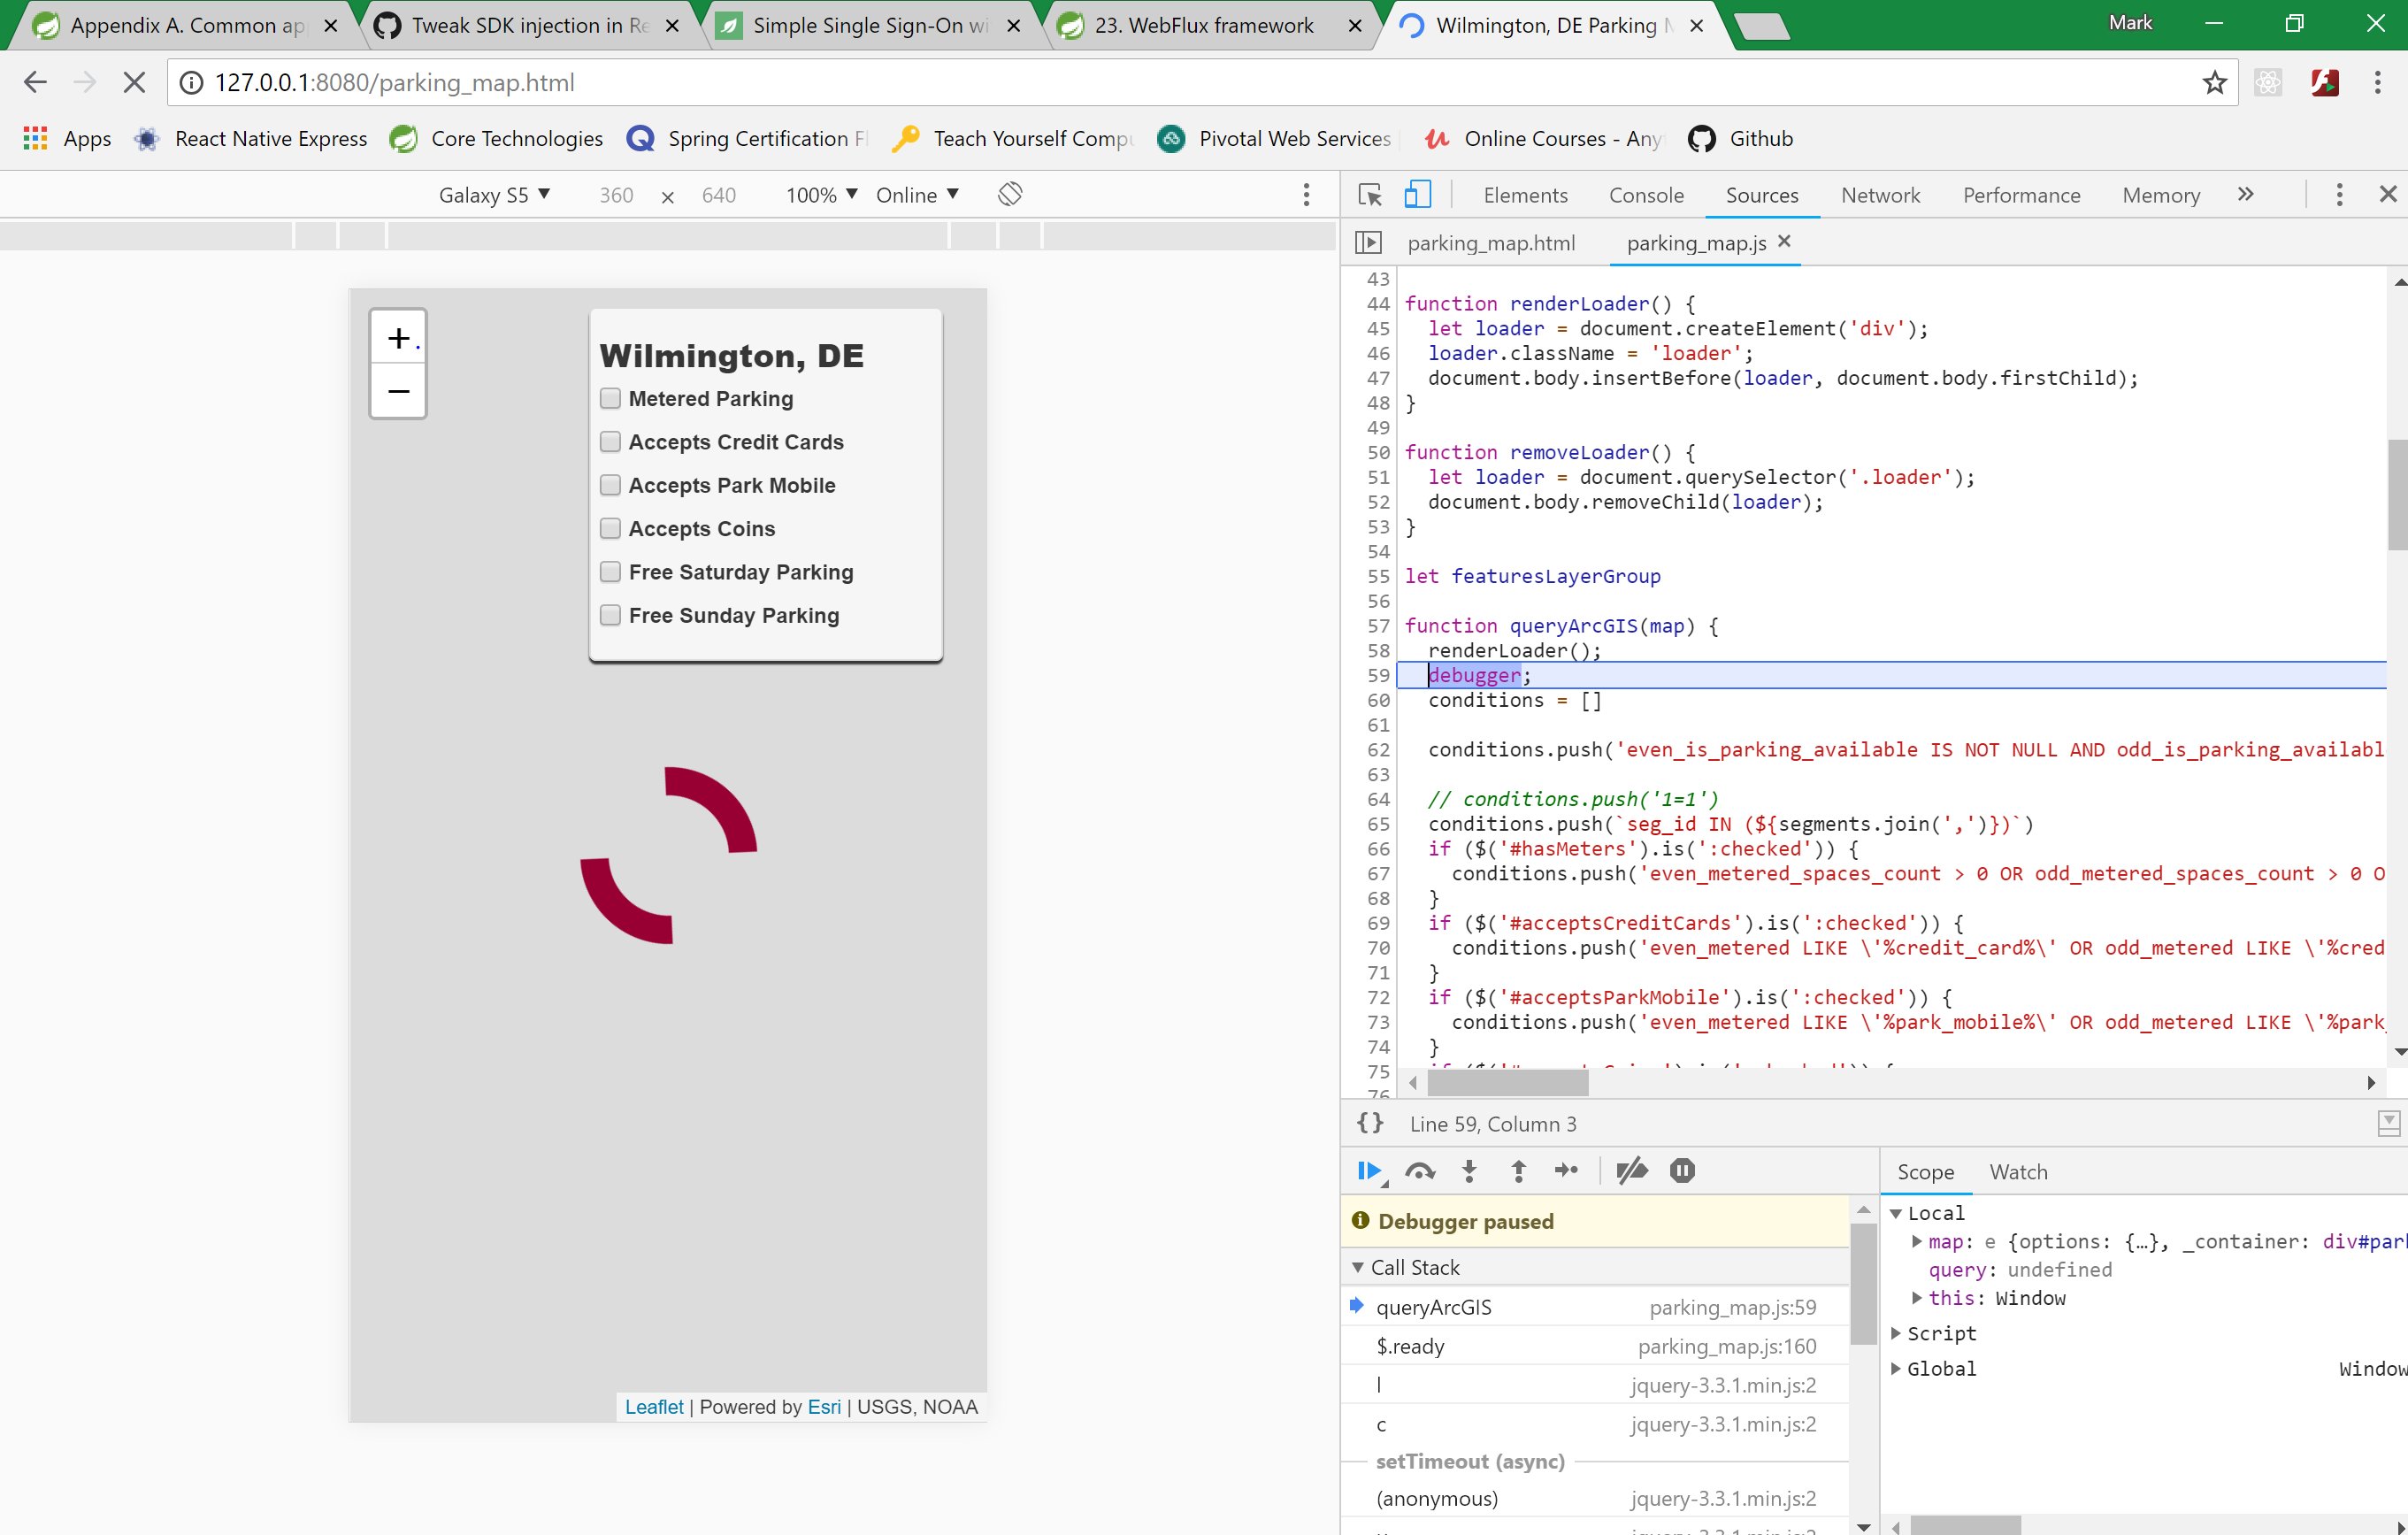
Task: Open the parking_map.html file tab
Action: 1490,243
